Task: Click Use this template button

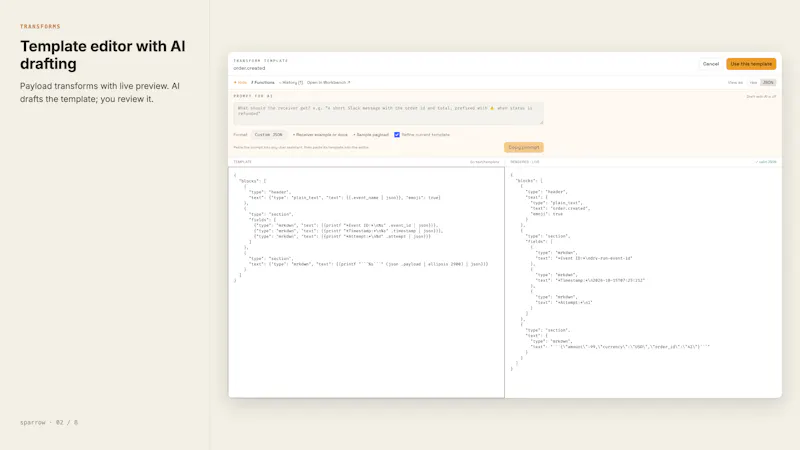Action: click(751, 64)
